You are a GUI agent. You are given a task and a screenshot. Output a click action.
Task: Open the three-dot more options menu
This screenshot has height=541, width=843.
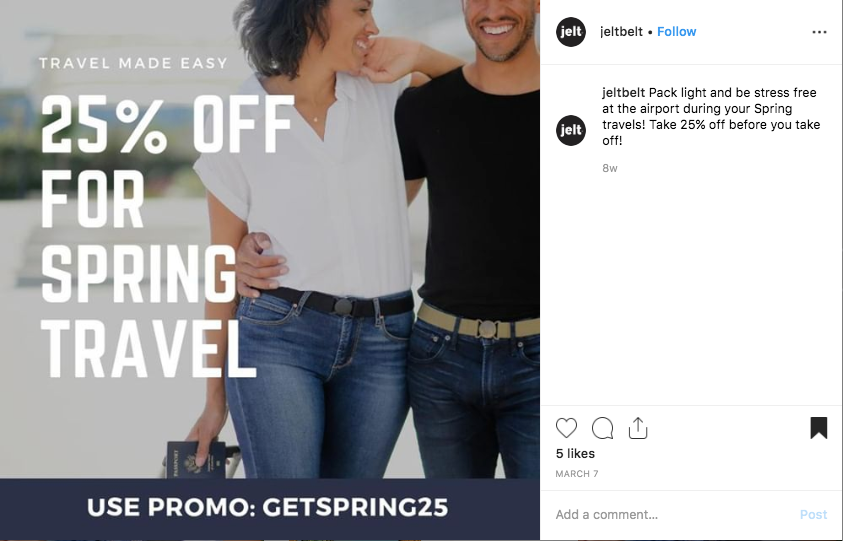tap(819, 32)
